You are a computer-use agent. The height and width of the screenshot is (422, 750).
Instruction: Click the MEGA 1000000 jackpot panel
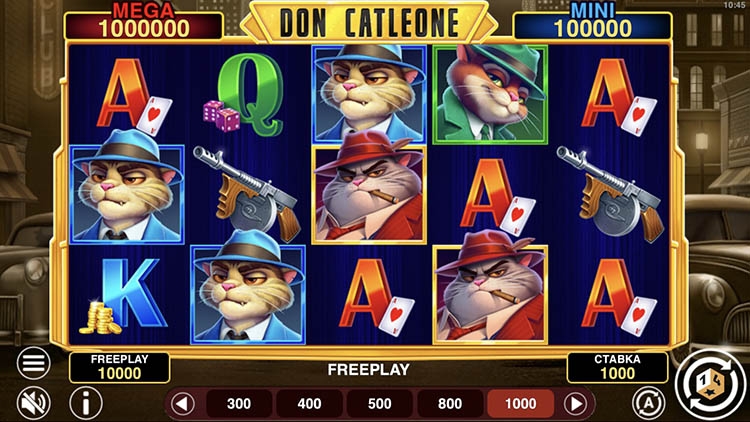(x=143, y=23)
